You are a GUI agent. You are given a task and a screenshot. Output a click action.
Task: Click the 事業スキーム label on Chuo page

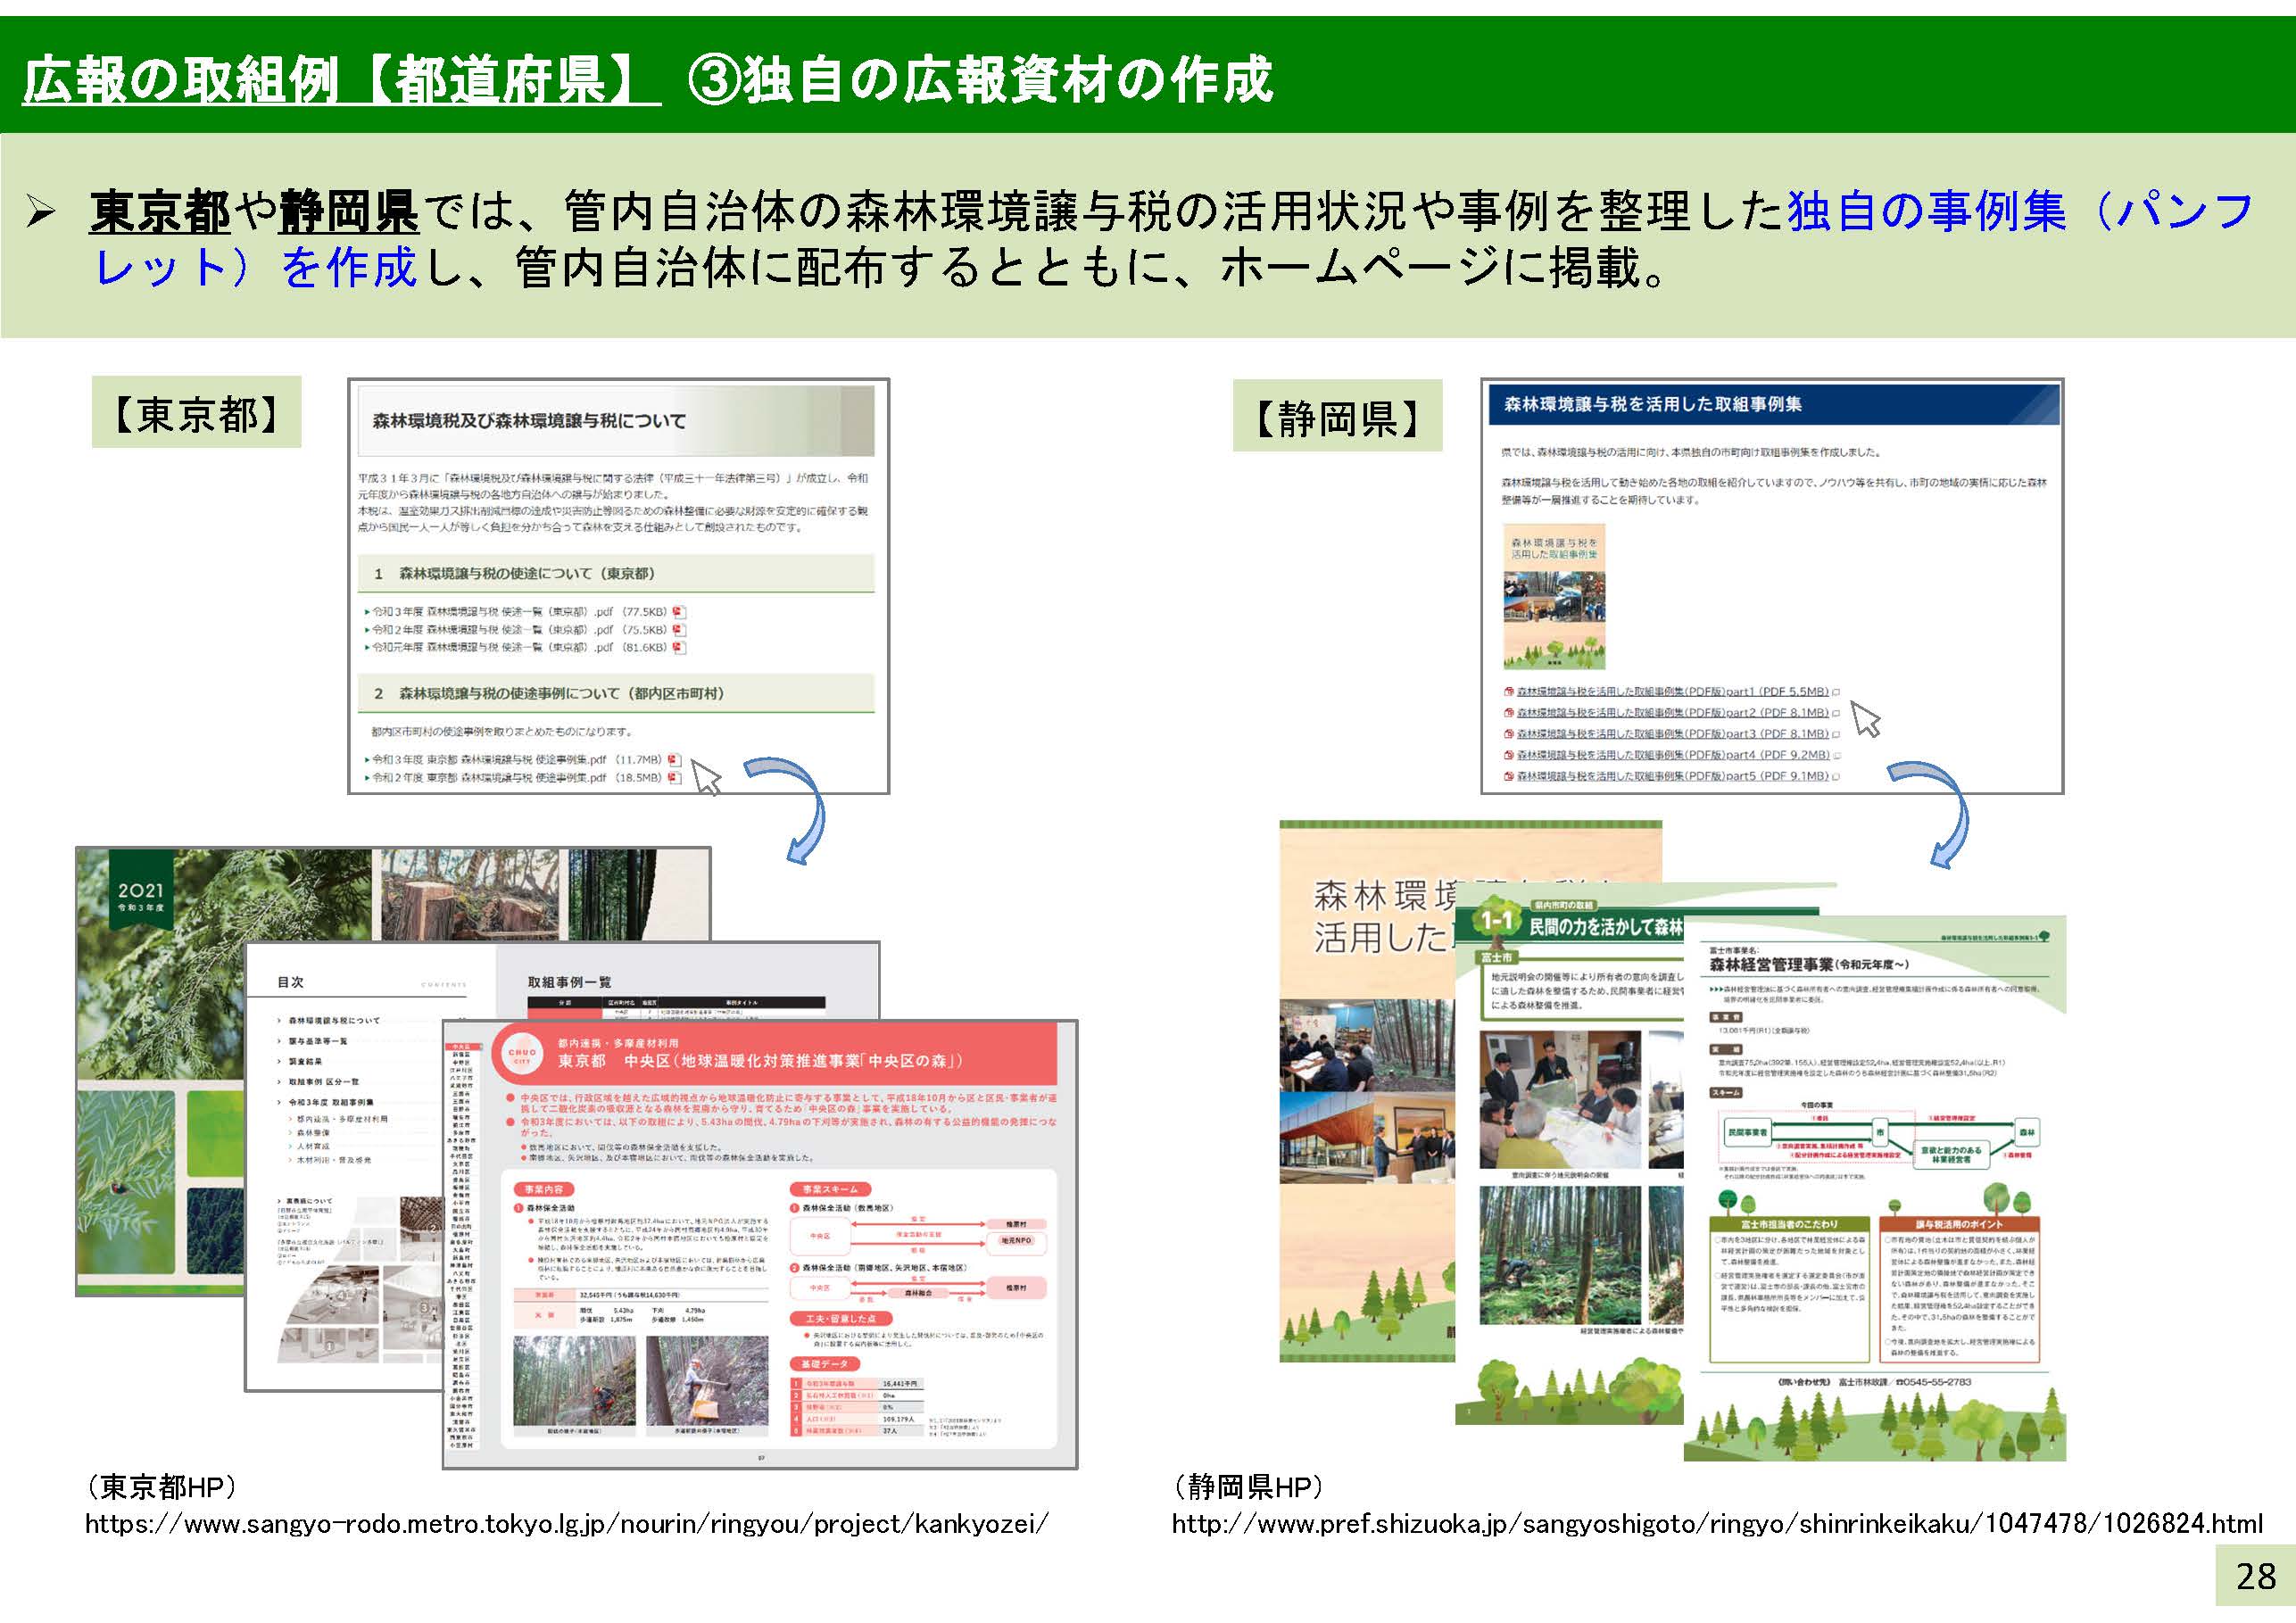pyautogui.click(x=830, y=1189)
